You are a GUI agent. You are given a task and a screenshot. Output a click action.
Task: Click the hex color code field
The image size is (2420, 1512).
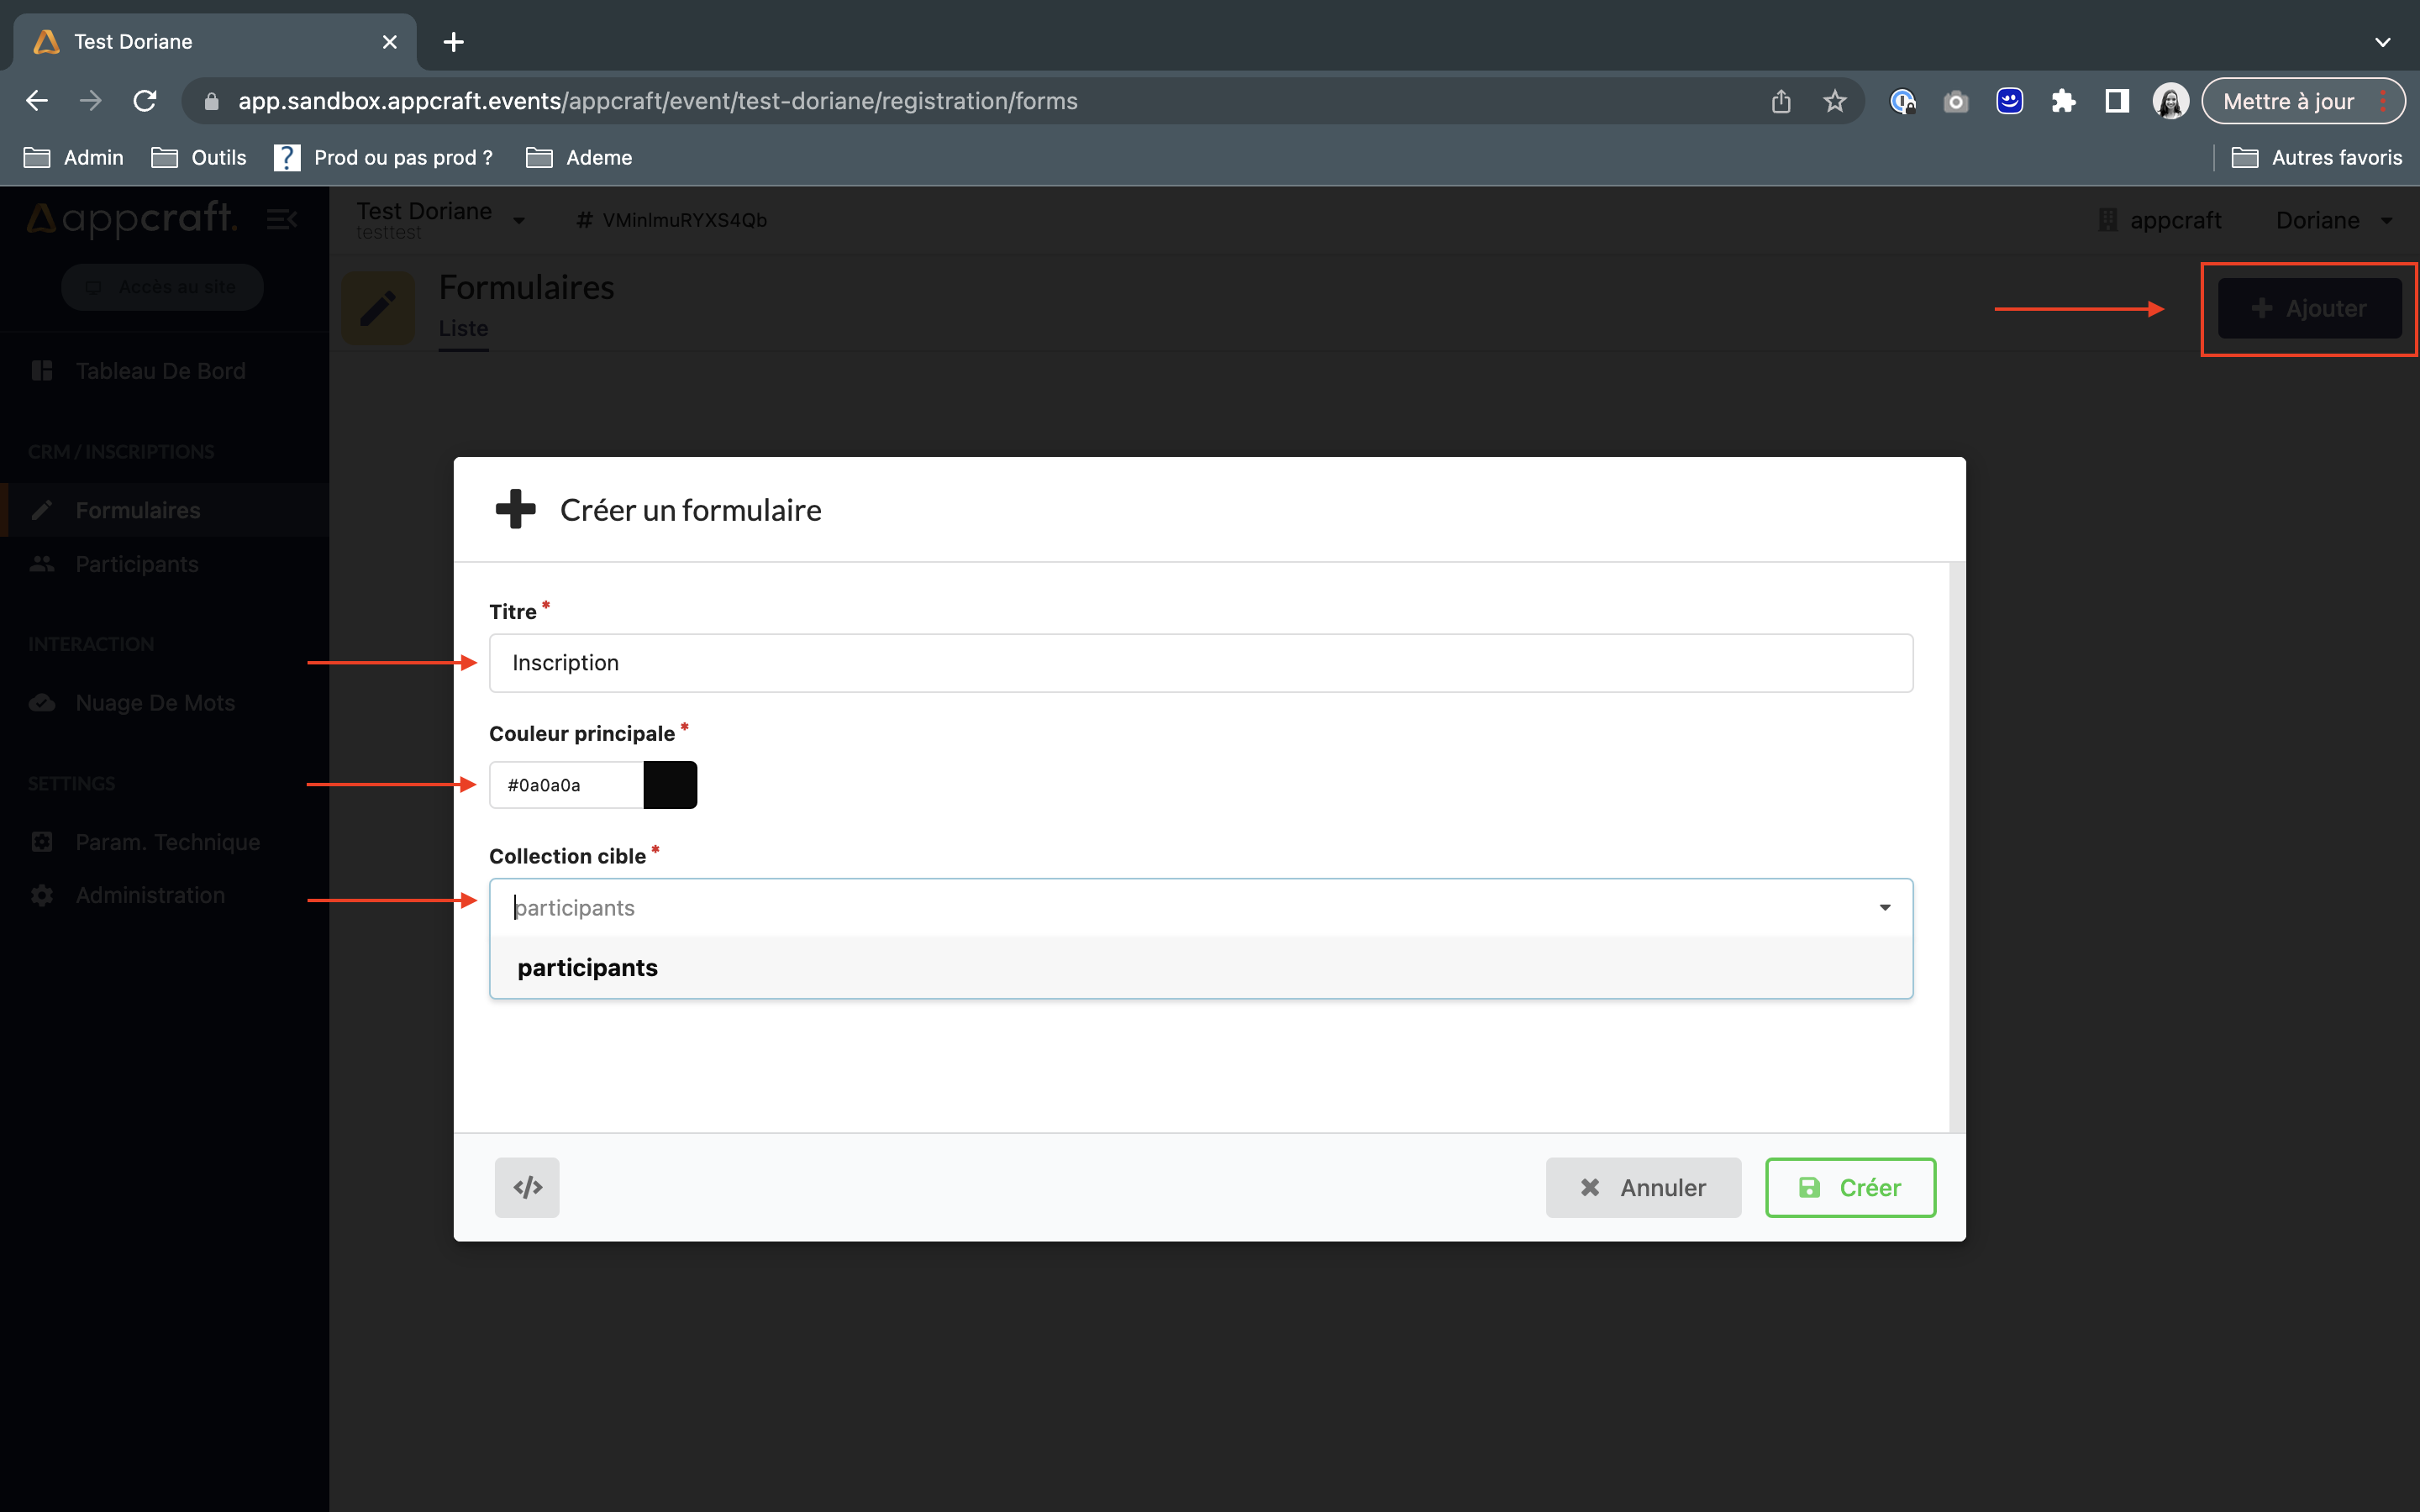pyautogui.click(x=567, y=785)
